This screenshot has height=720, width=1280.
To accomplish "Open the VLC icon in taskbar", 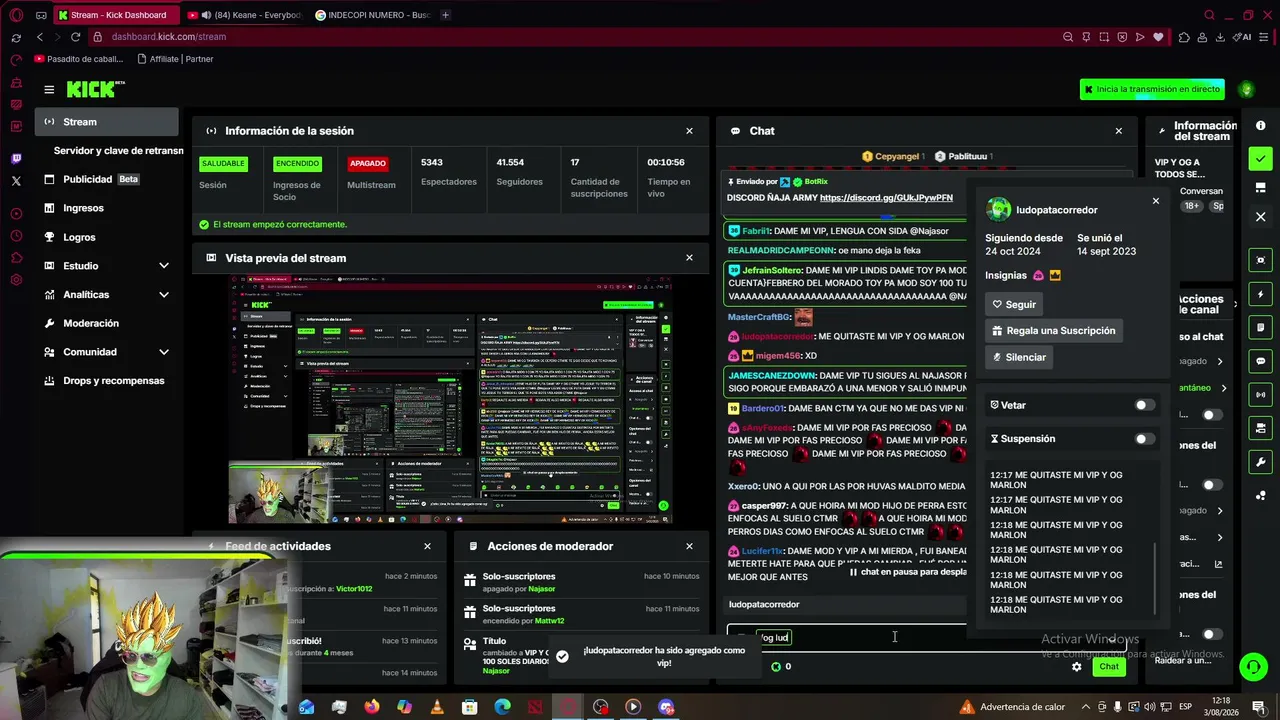I will tap(437, 707).
